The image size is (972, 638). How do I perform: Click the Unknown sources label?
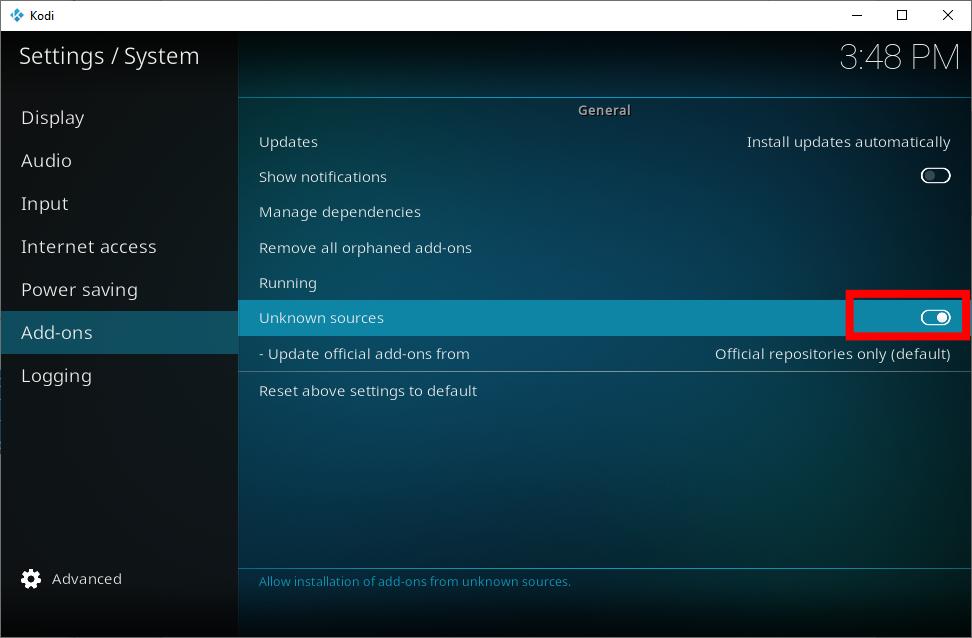click(x=321, y=318)
